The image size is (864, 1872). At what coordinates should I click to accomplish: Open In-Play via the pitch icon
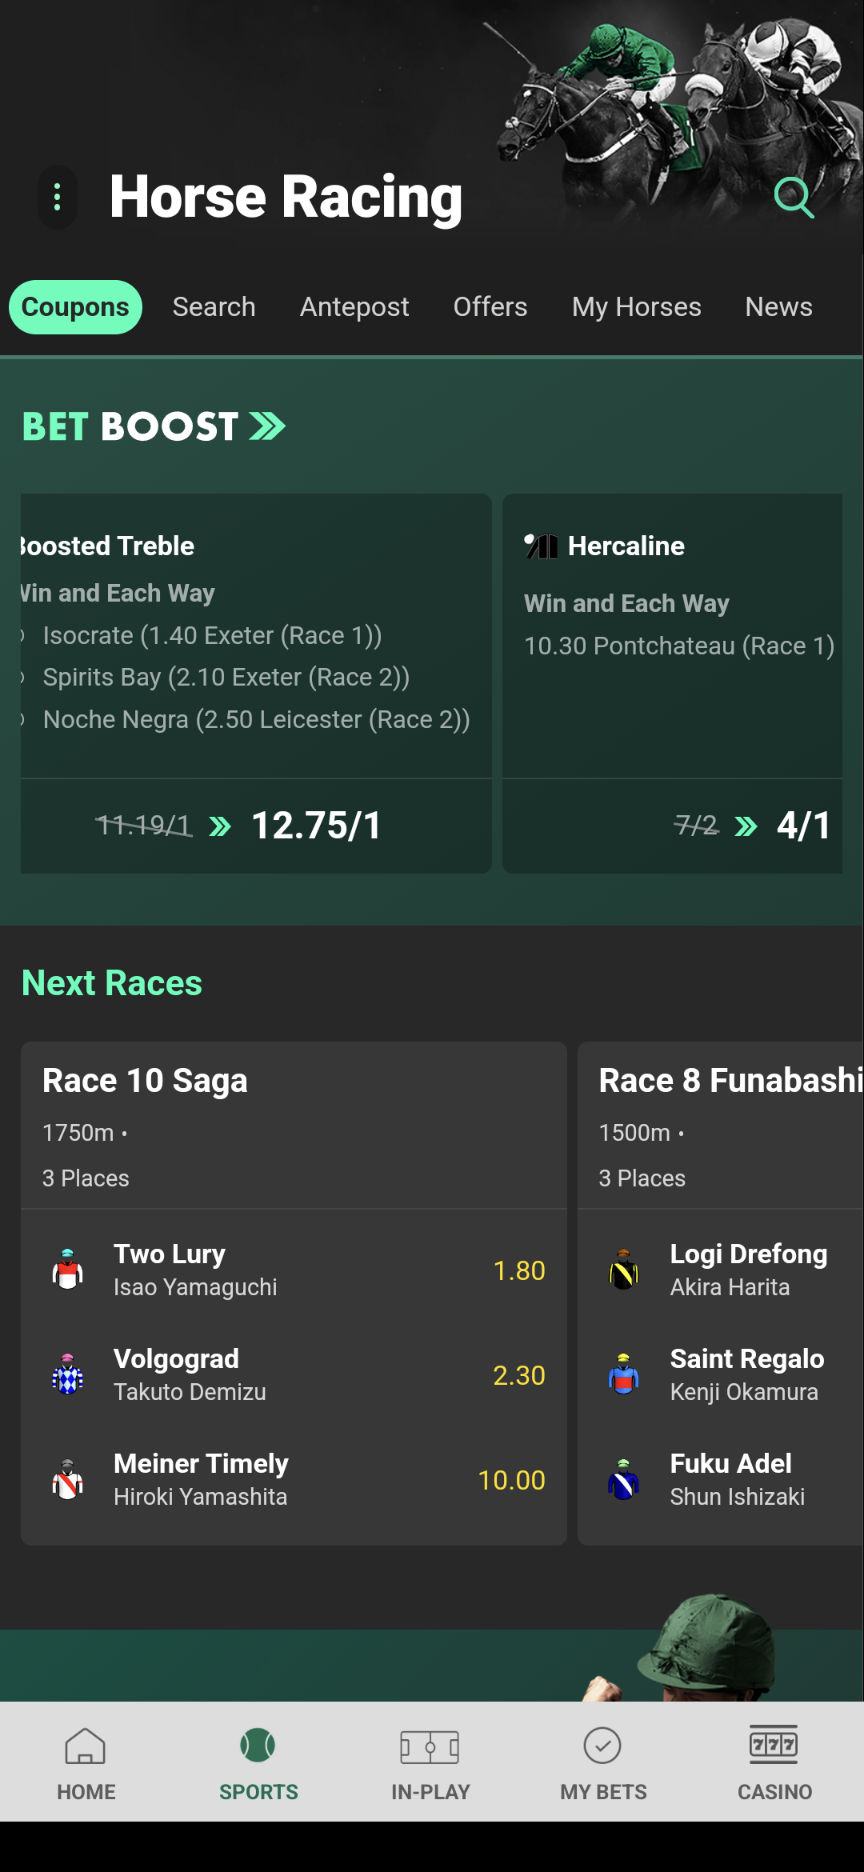click(432, 1745)
